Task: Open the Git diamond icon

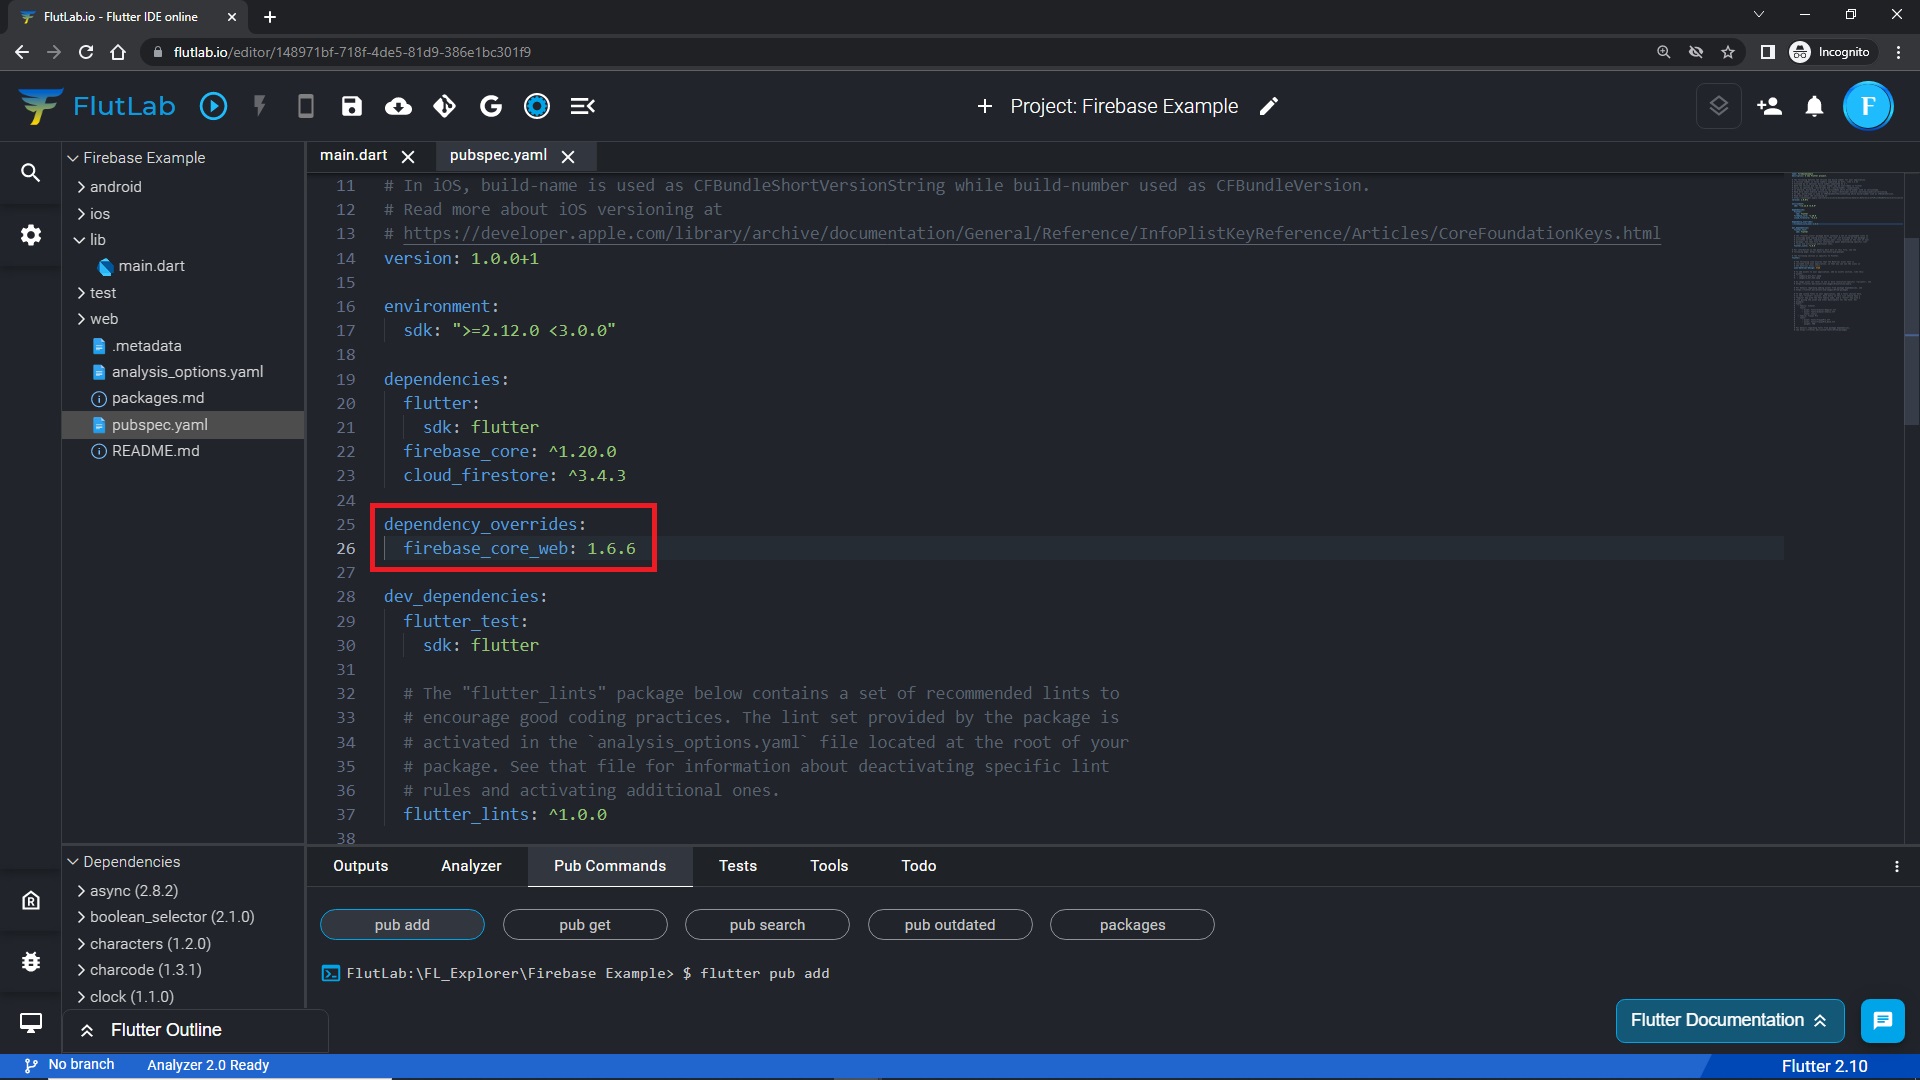Action: [x=444, y=106]
